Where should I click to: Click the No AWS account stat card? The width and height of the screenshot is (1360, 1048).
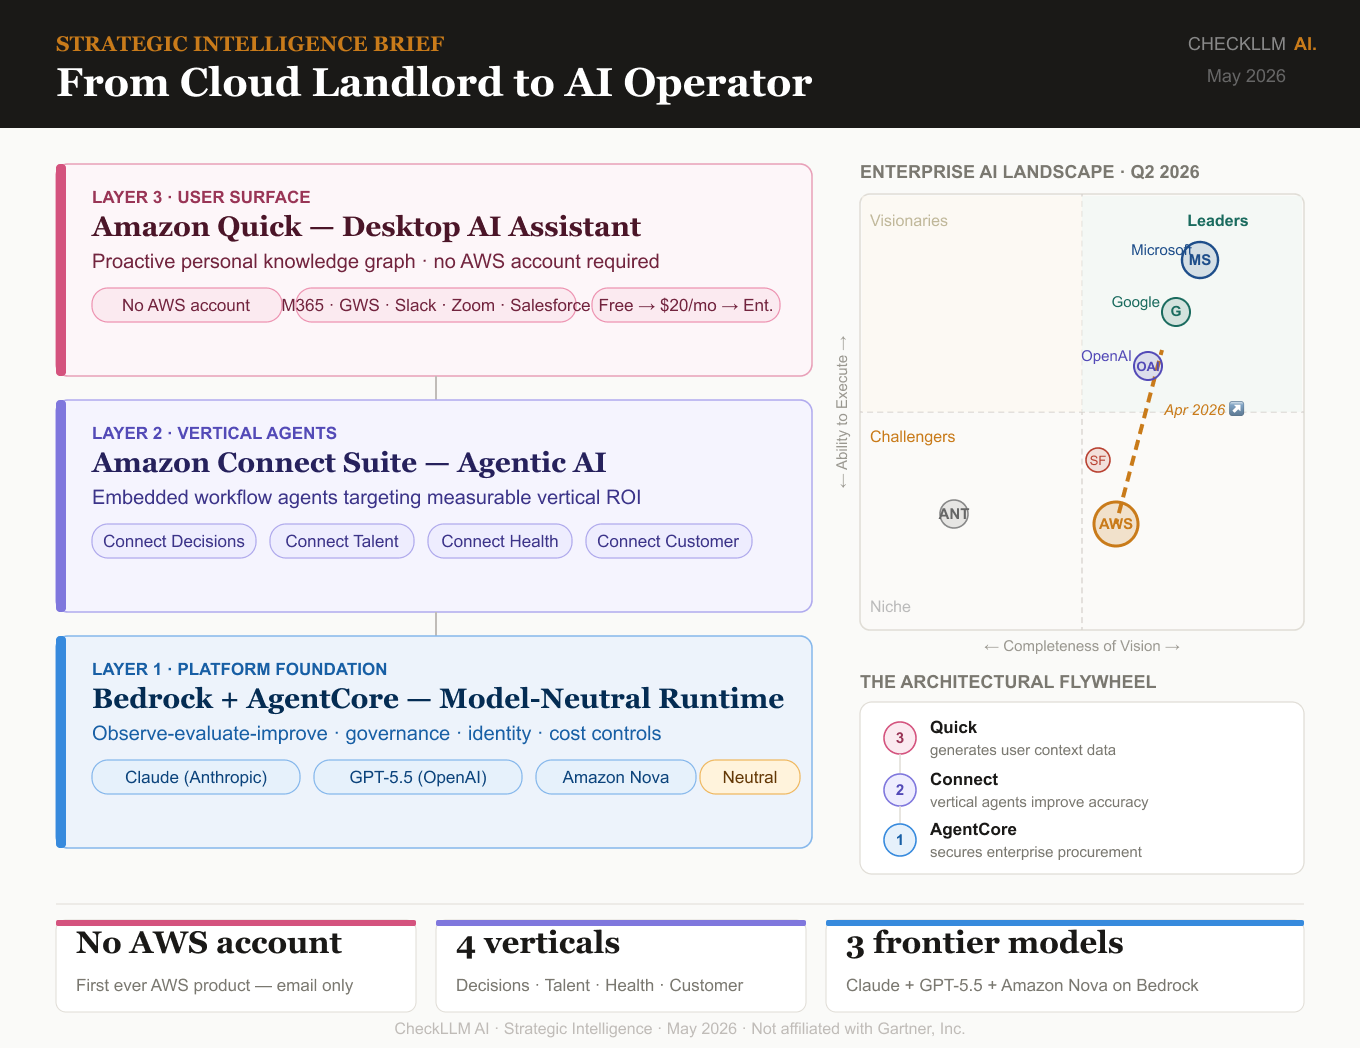point(236,966)
